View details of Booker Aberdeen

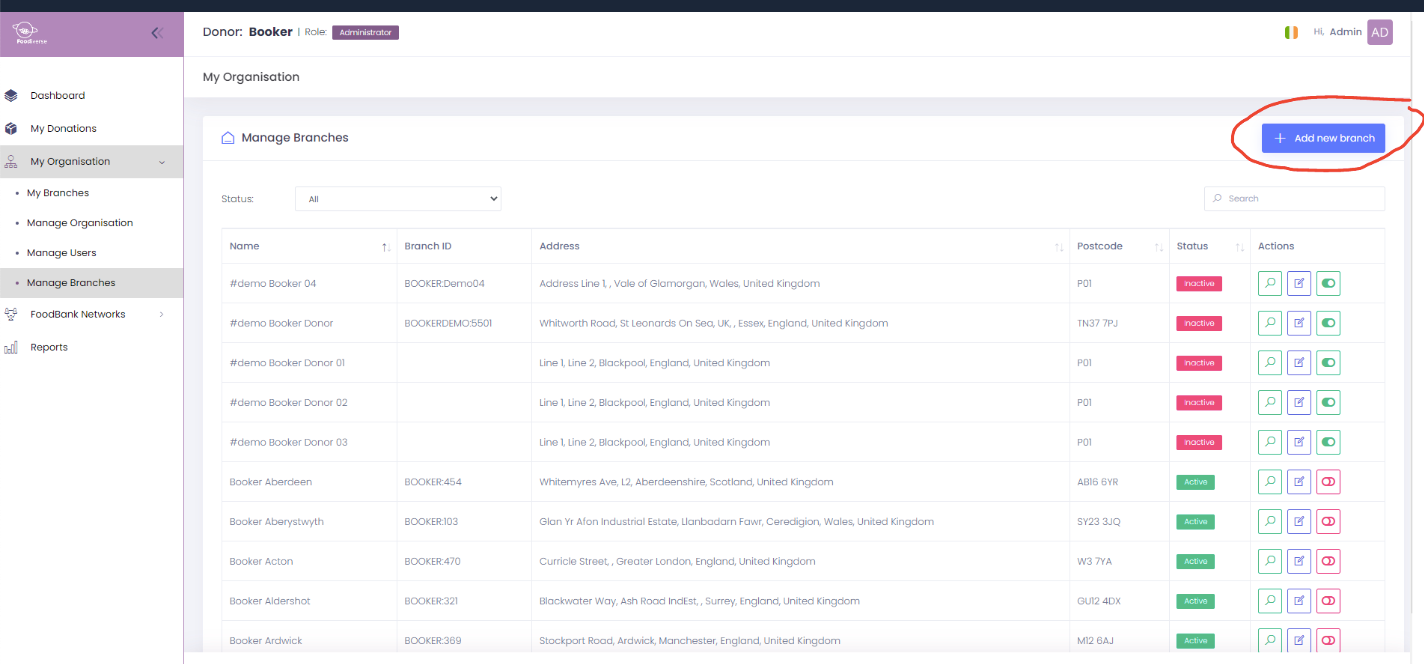pyautogui.click(x=1269, y=482)
